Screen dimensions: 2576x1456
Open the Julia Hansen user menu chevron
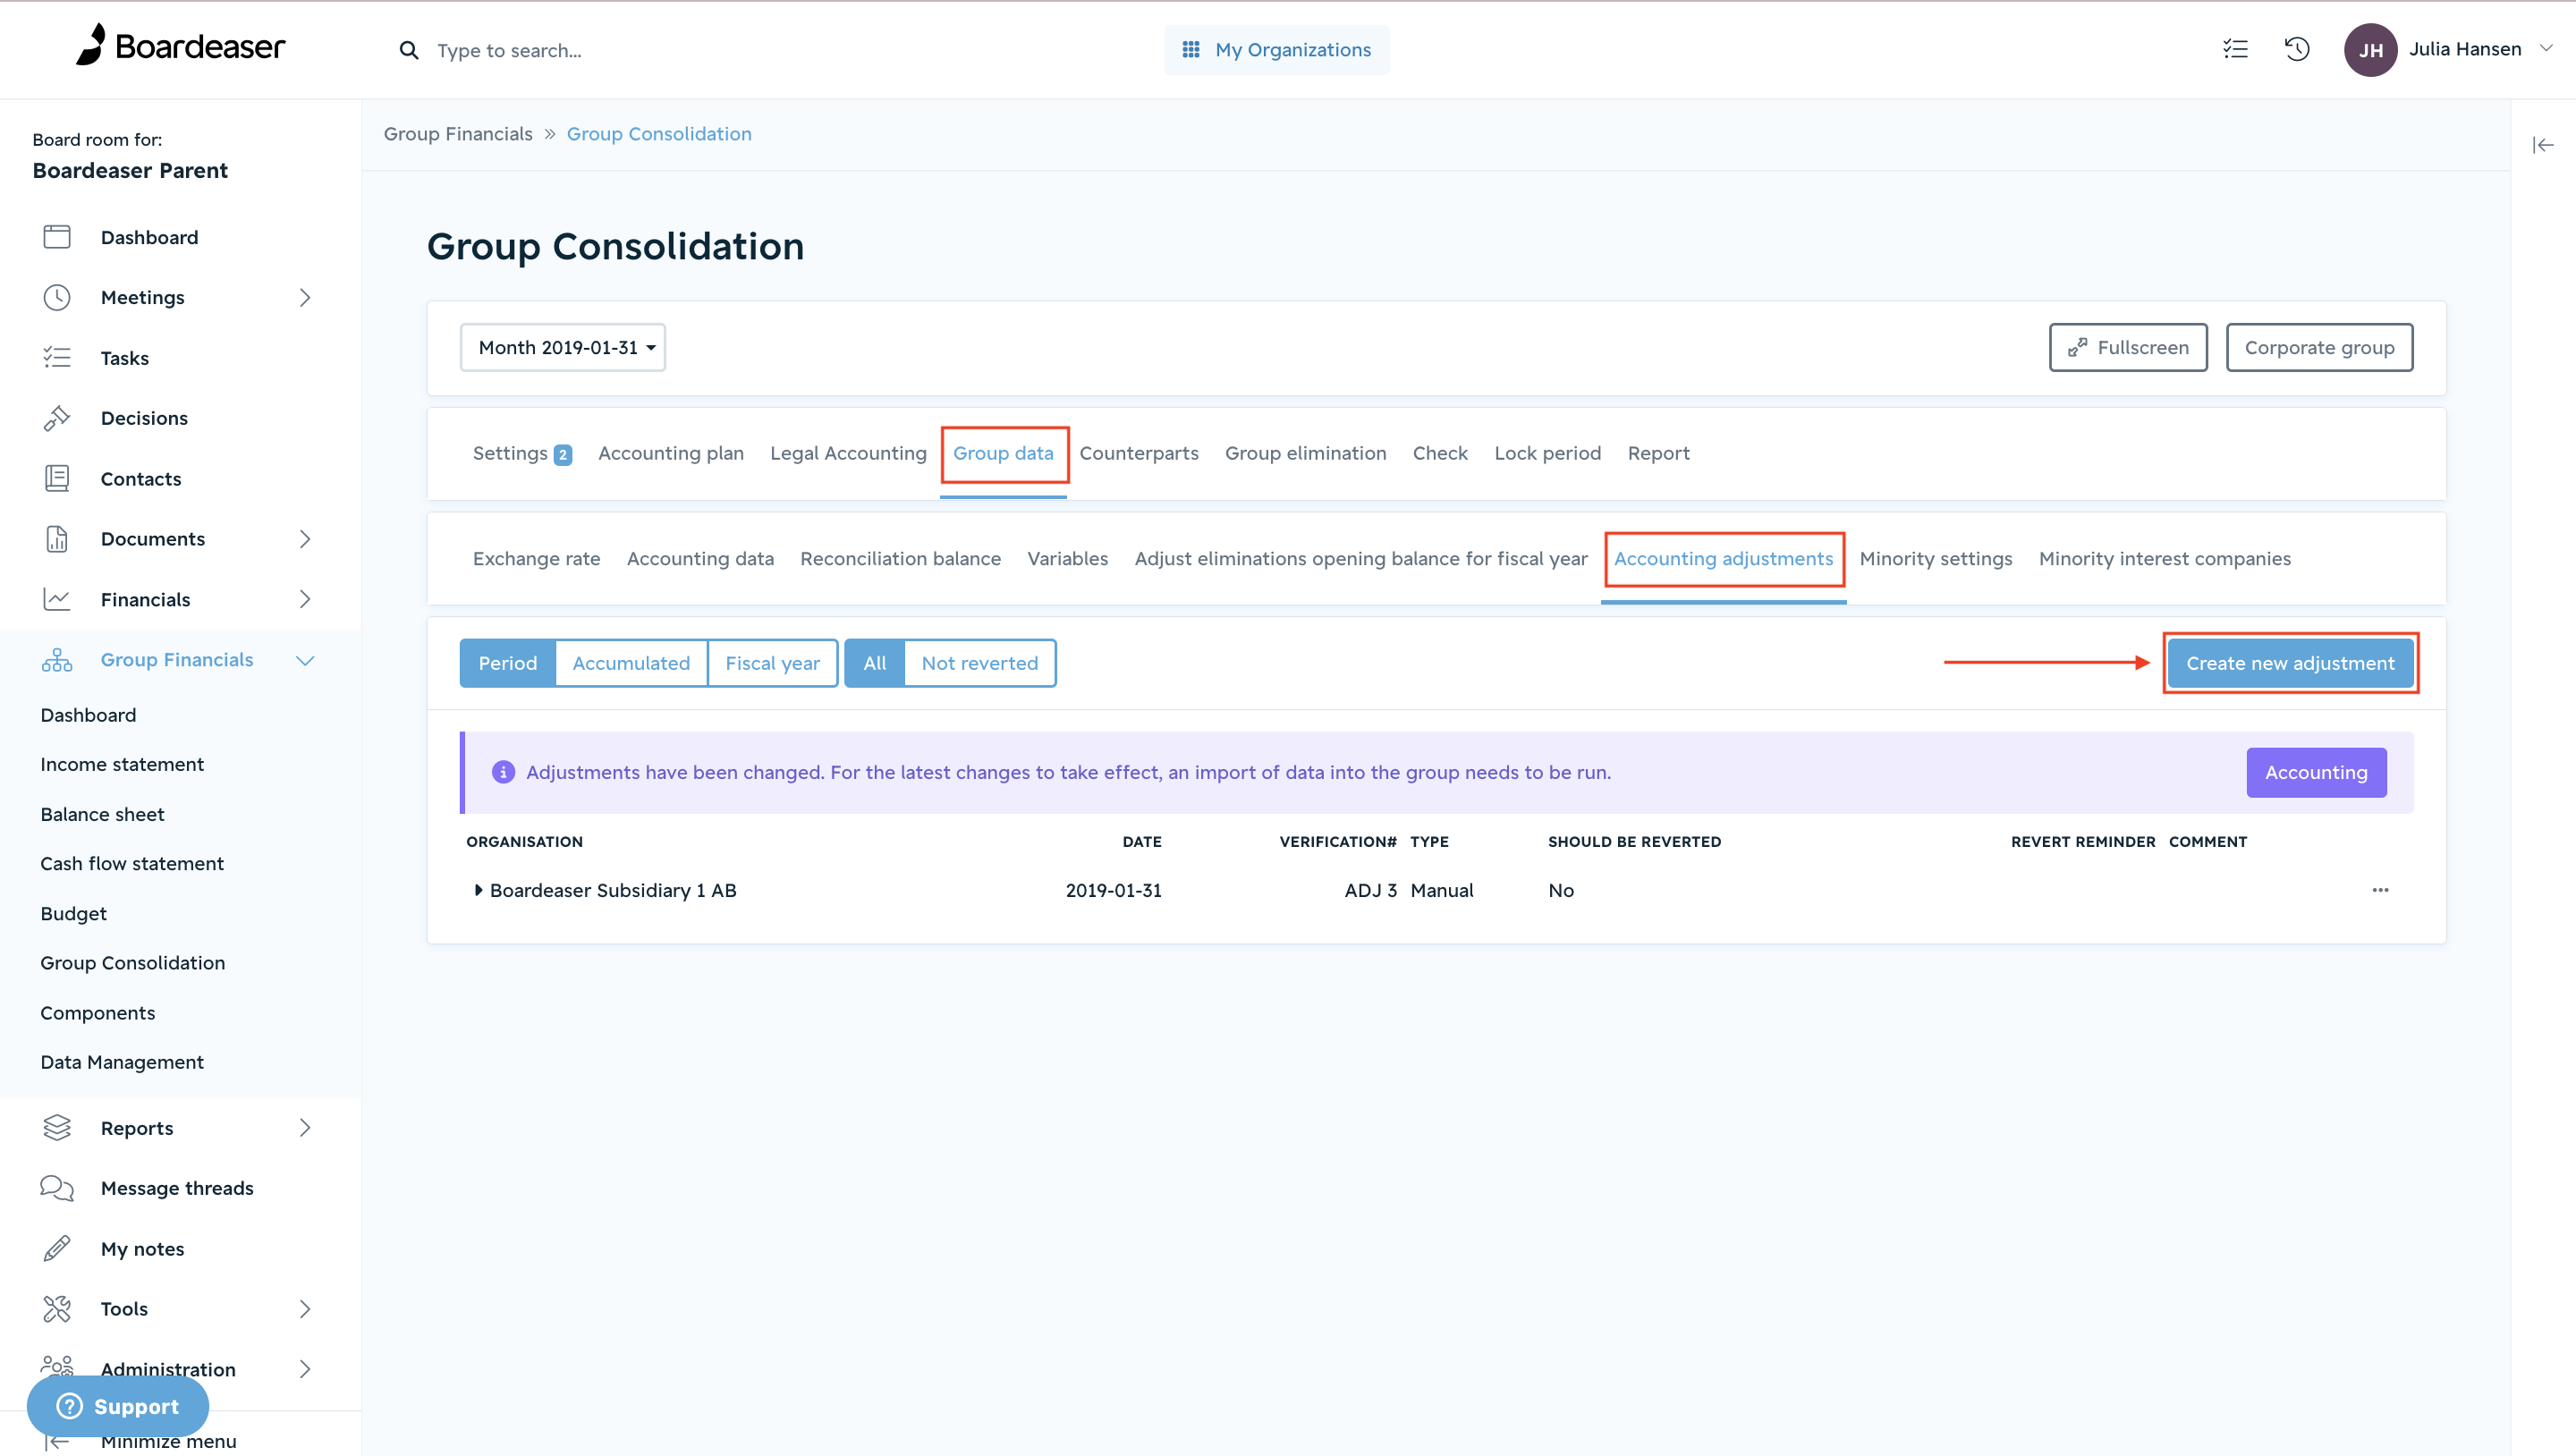2545,48
